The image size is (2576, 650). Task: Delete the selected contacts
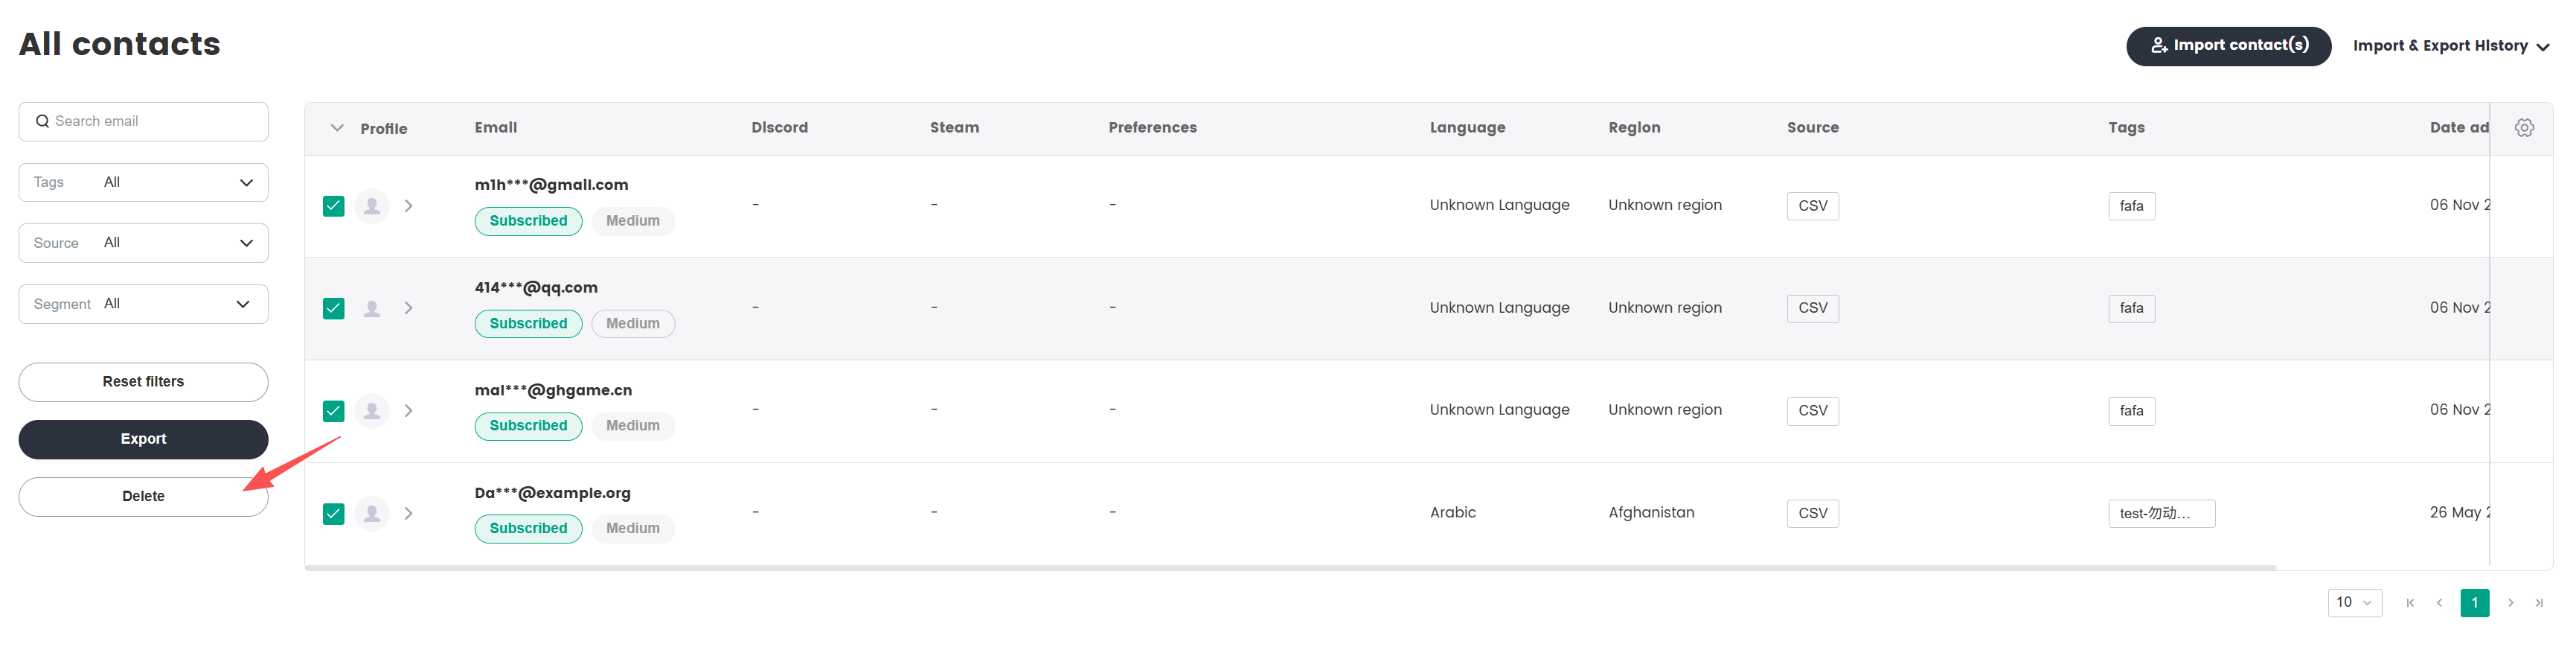click(143, 496)
